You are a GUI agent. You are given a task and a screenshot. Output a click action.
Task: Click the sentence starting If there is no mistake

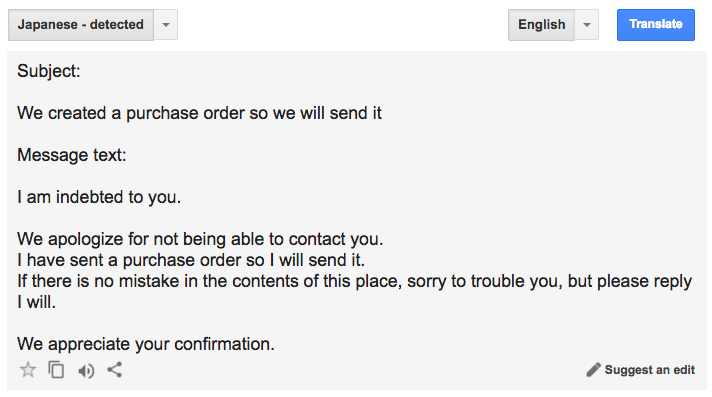tap(354, 281)
